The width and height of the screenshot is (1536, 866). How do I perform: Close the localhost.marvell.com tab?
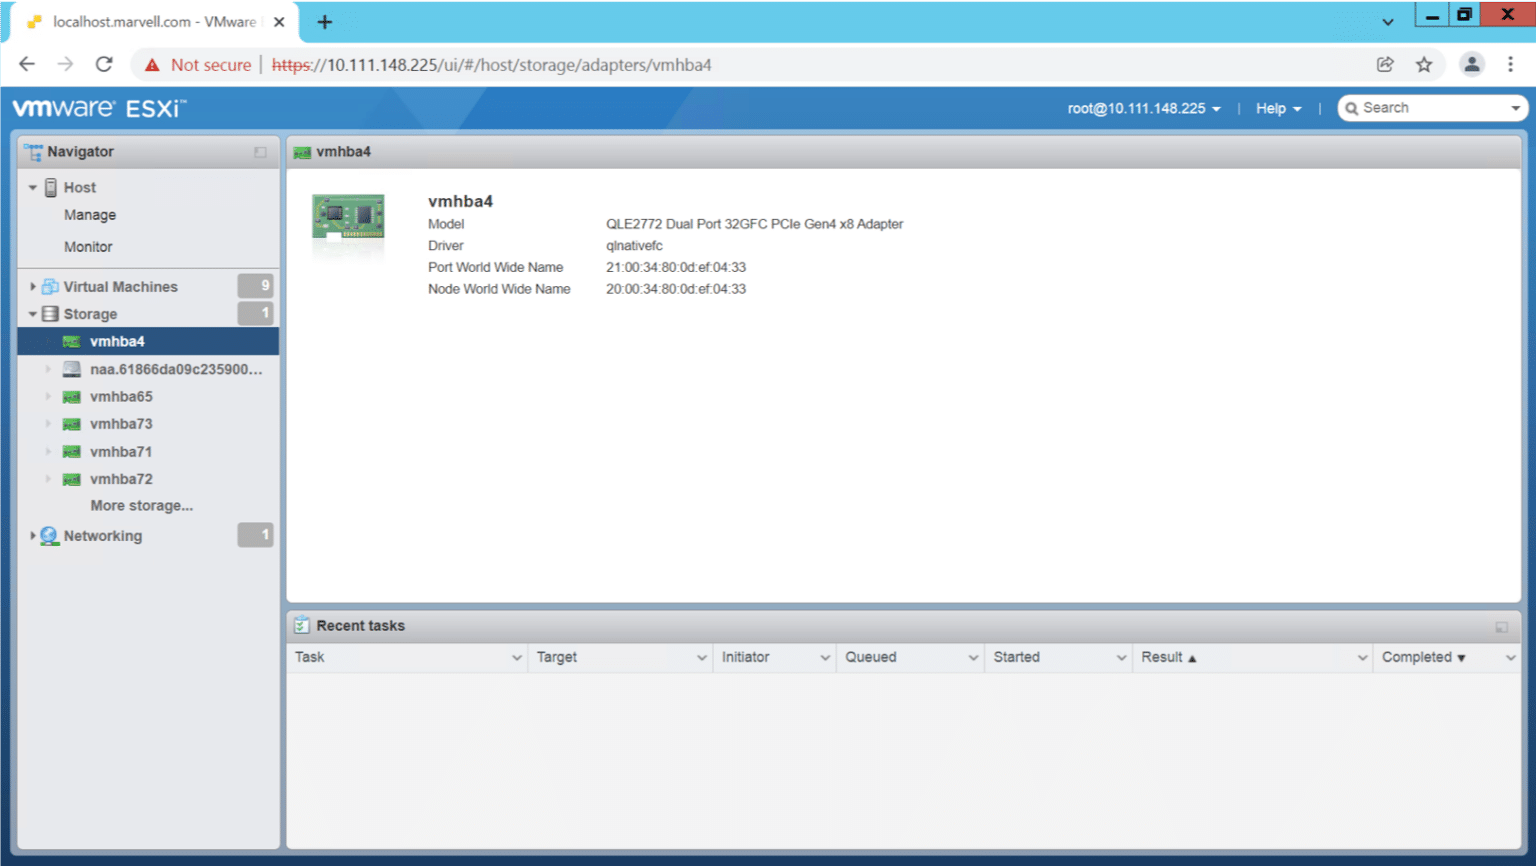[279, 21]
